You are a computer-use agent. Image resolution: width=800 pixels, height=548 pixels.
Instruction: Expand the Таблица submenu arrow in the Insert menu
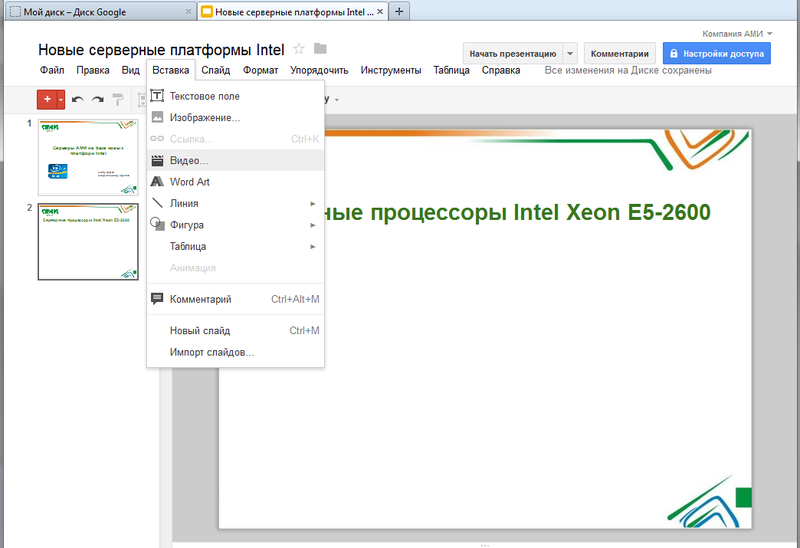click(x=313, y=246)
